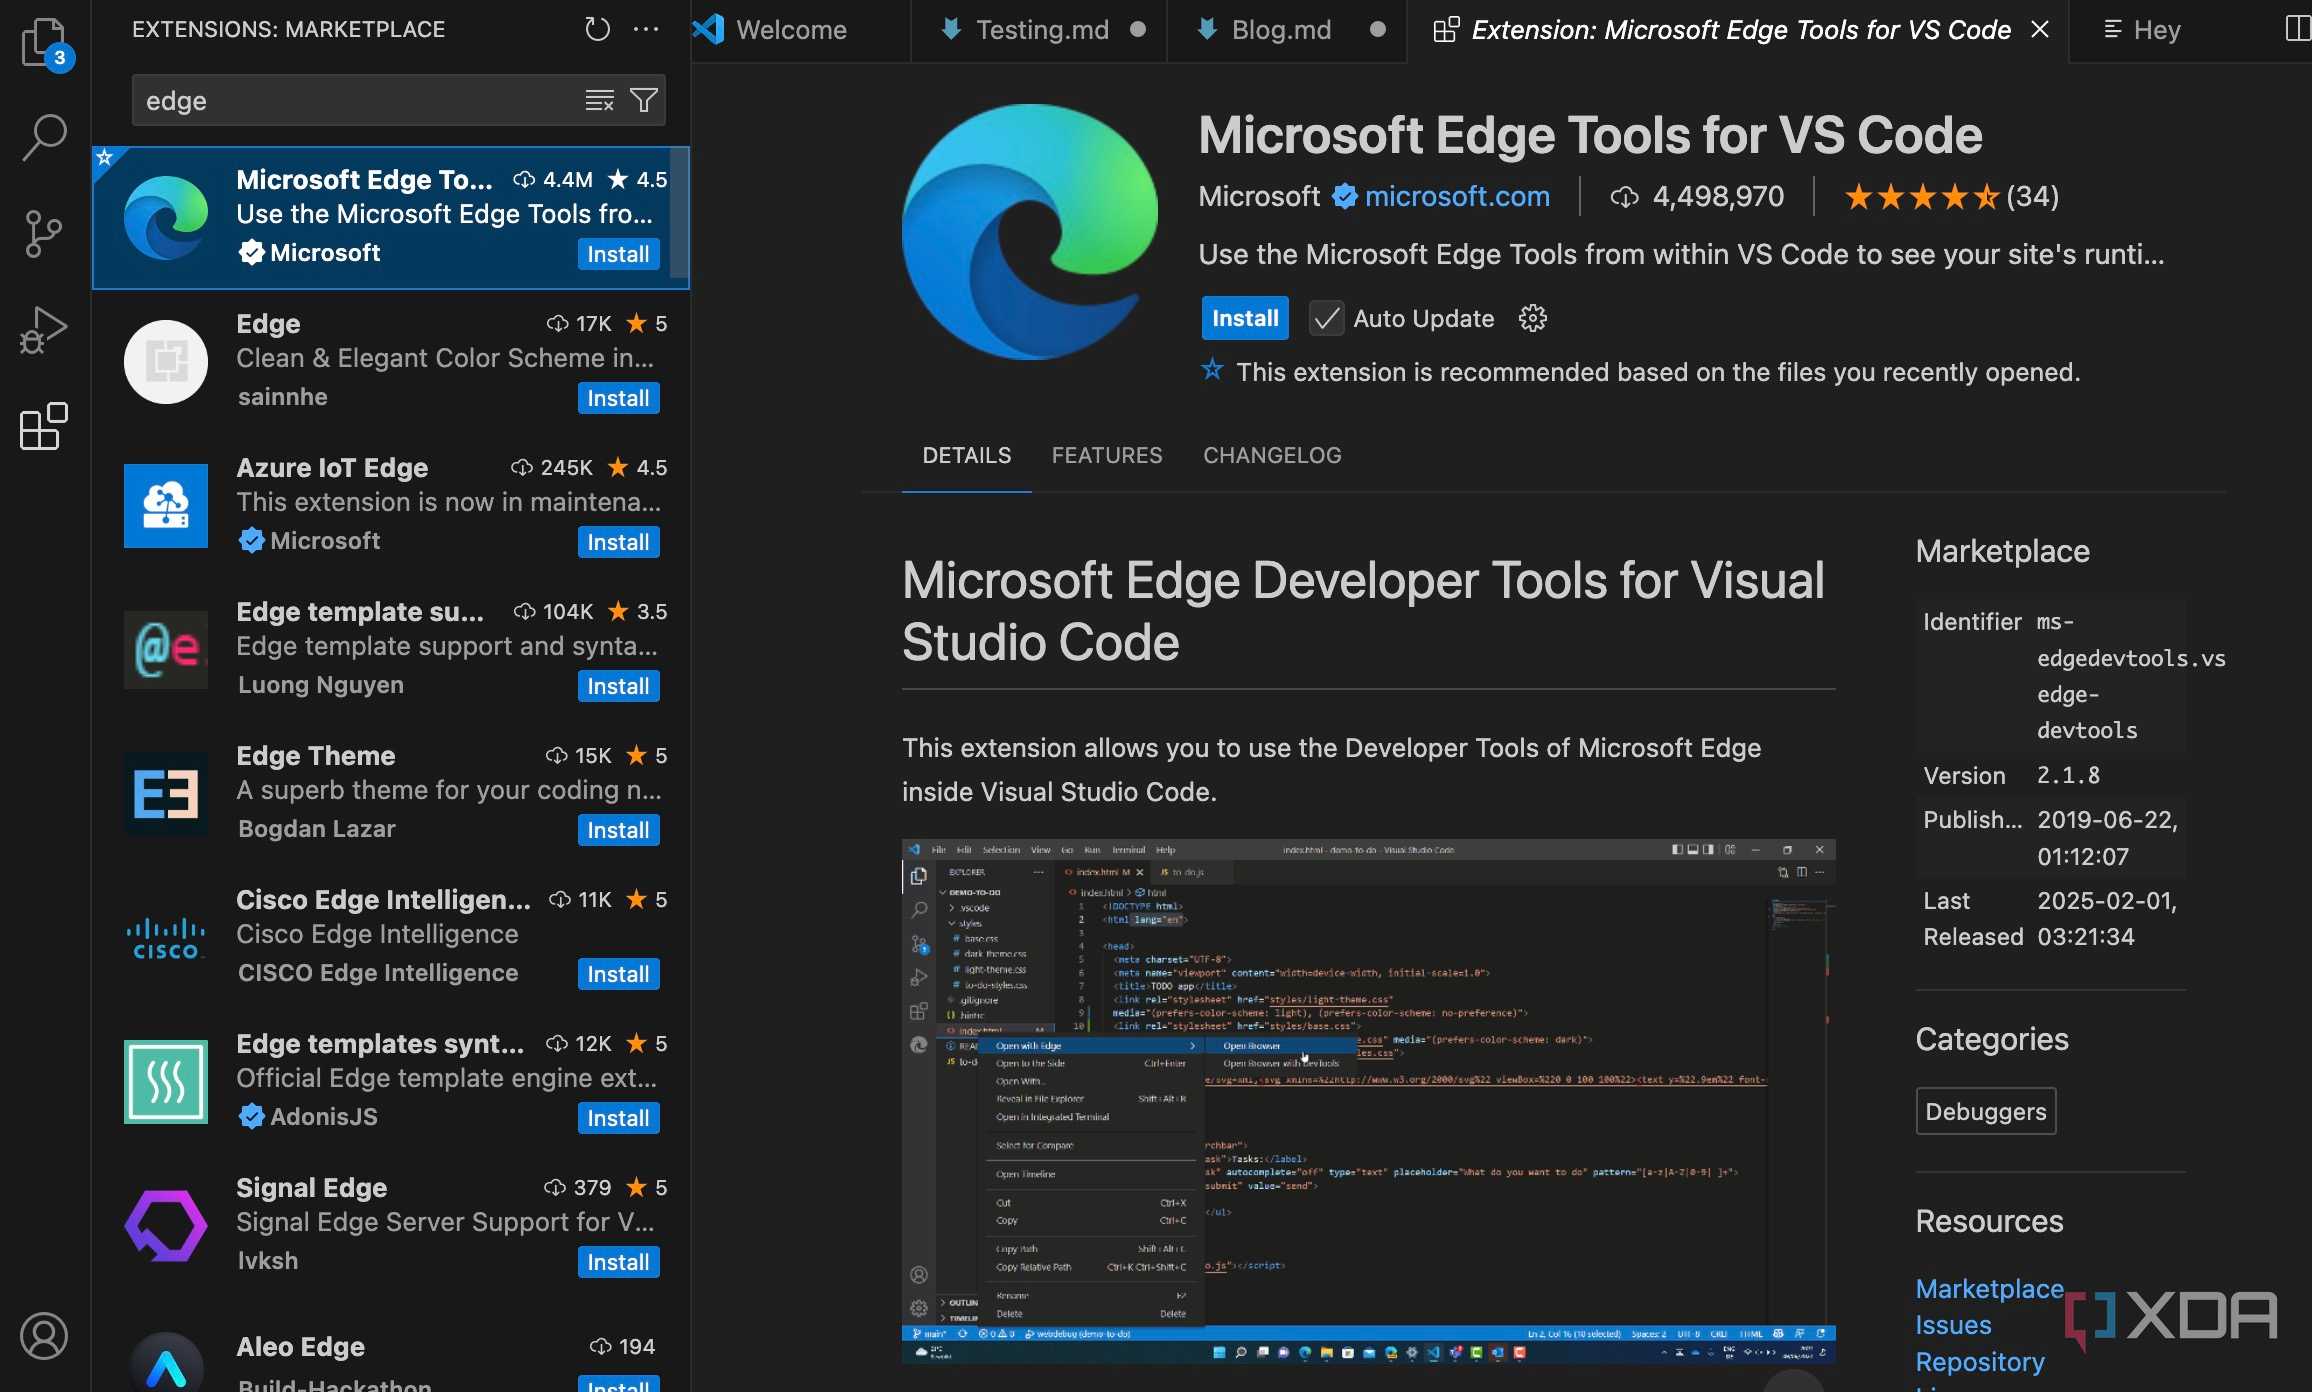Switch to the FEATURES tab
The height and width of the screenshot is (1392, 2312).
tap(1107, 456)
